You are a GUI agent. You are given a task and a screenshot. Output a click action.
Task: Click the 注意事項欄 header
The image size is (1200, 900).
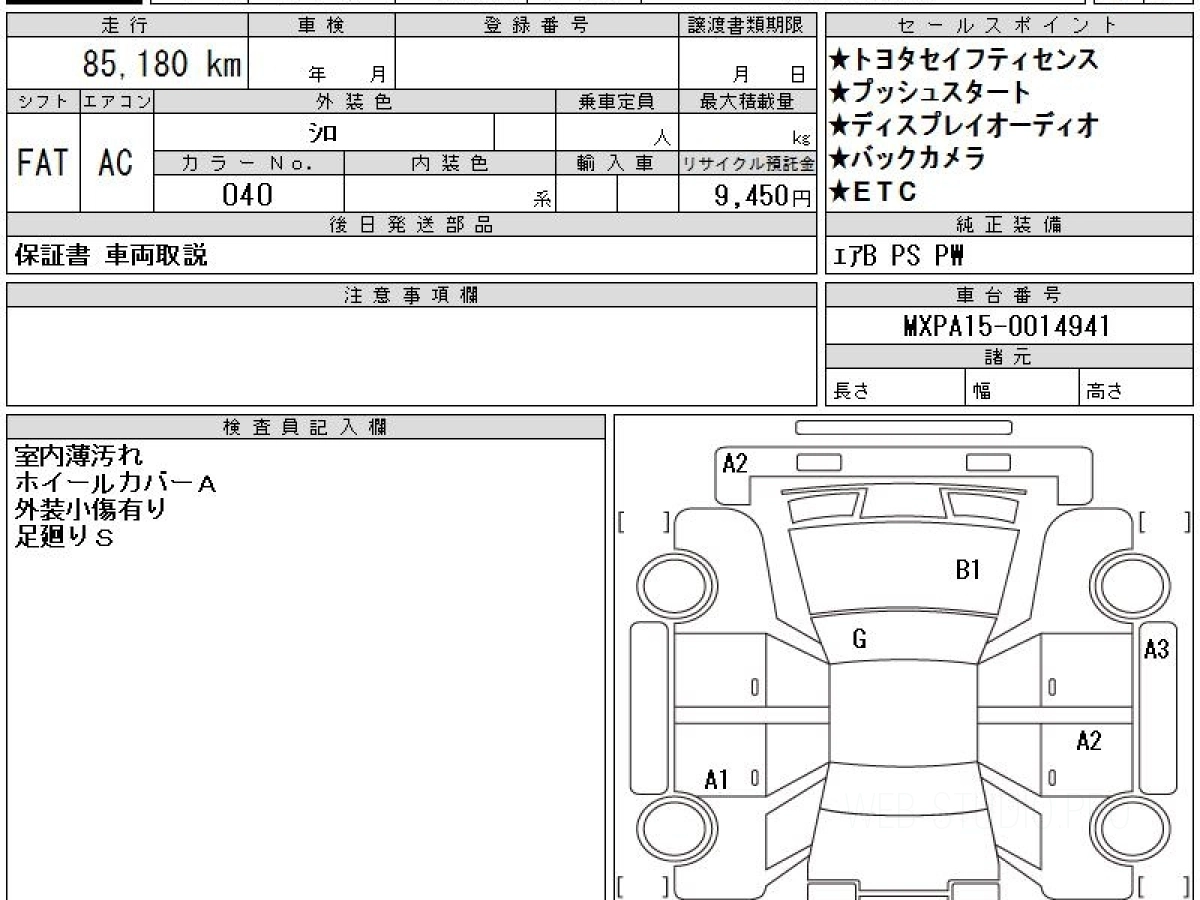tap(412, 295)
